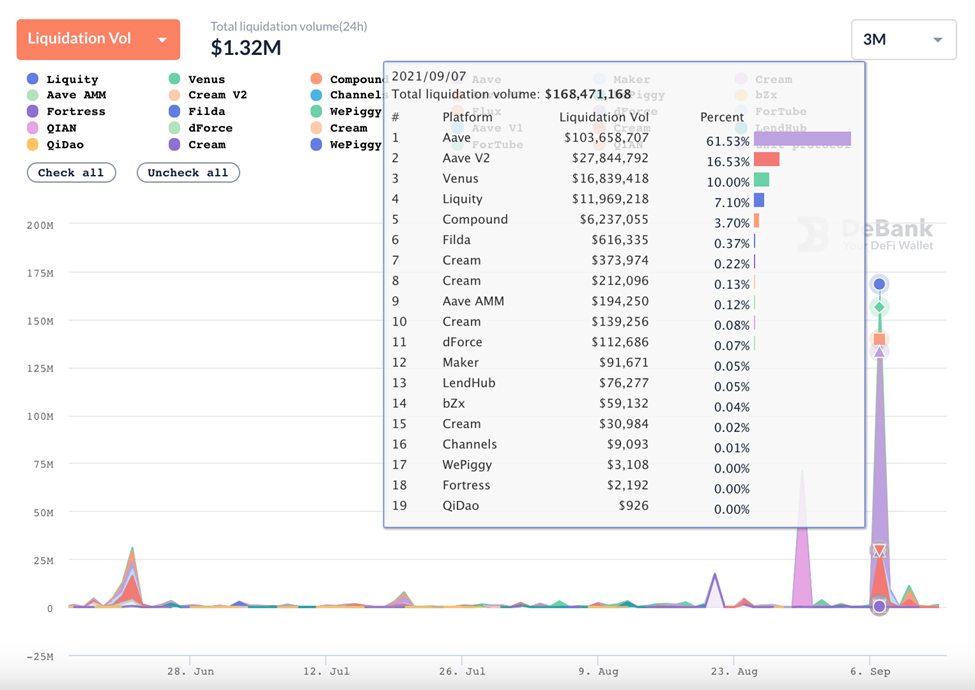Click the green diamond marker on the spike

coord(879,307)
